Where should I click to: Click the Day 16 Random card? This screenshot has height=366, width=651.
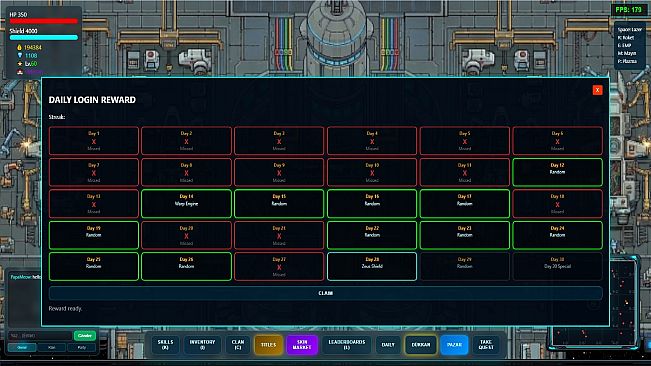tap(372, 203)
